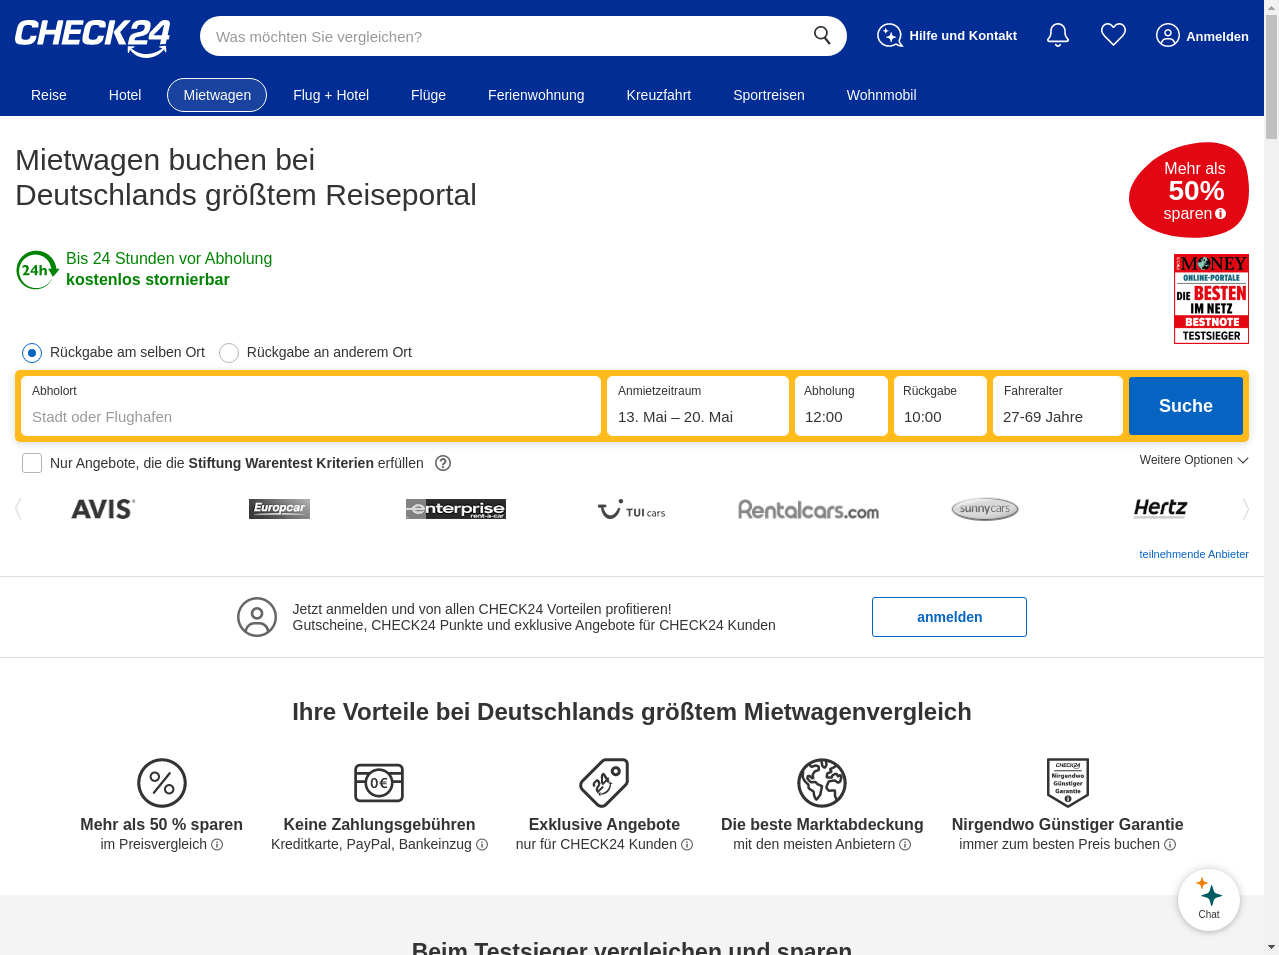1279x955 pixels.
Task: Select the Hertz provider logo
Action: (x=1160, y=509)
